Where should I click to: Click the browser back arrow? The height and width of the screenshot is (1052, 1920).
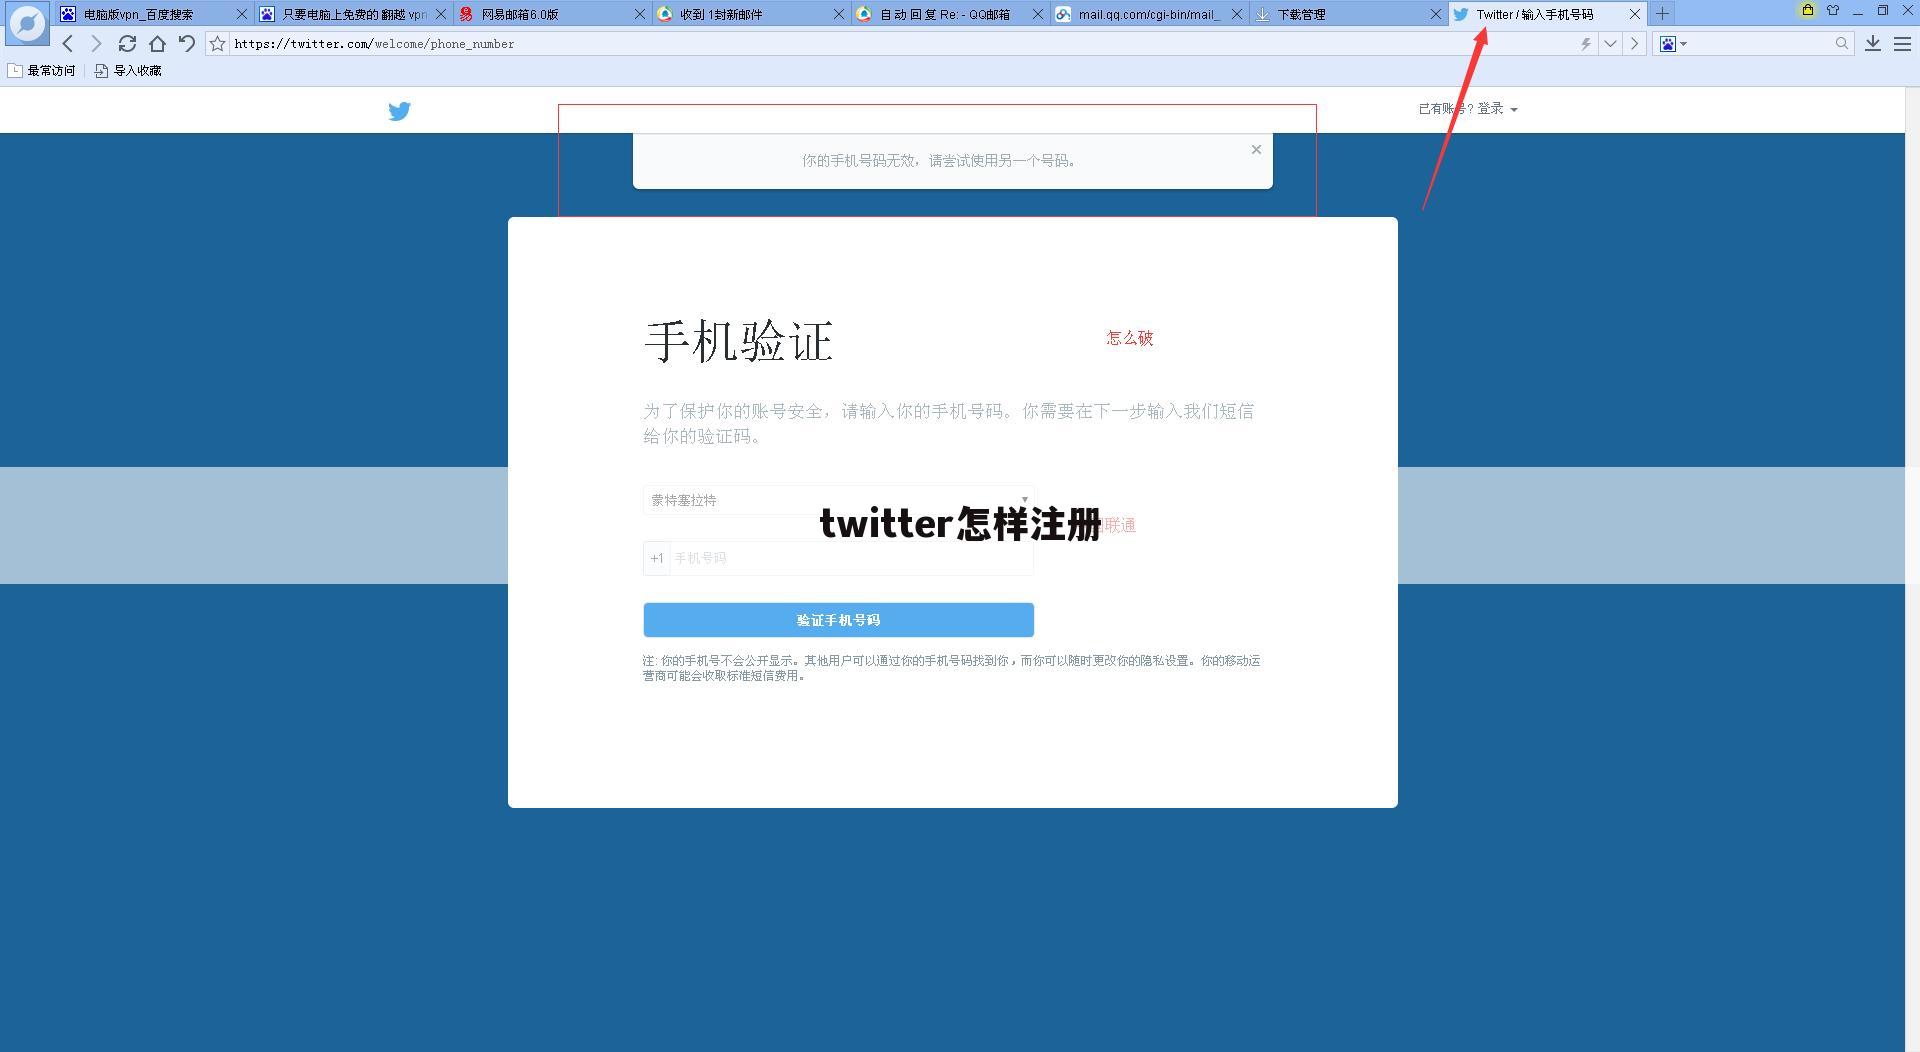68,44
